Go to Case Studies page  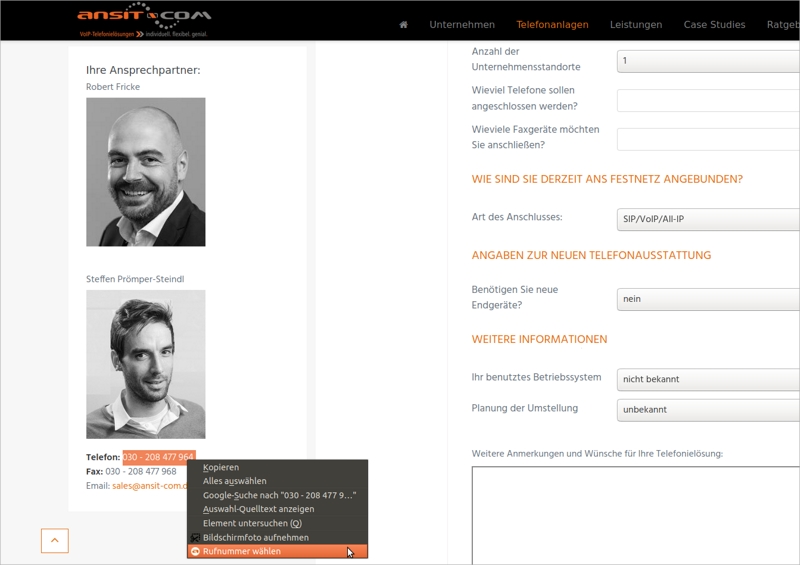click(714, 25)
